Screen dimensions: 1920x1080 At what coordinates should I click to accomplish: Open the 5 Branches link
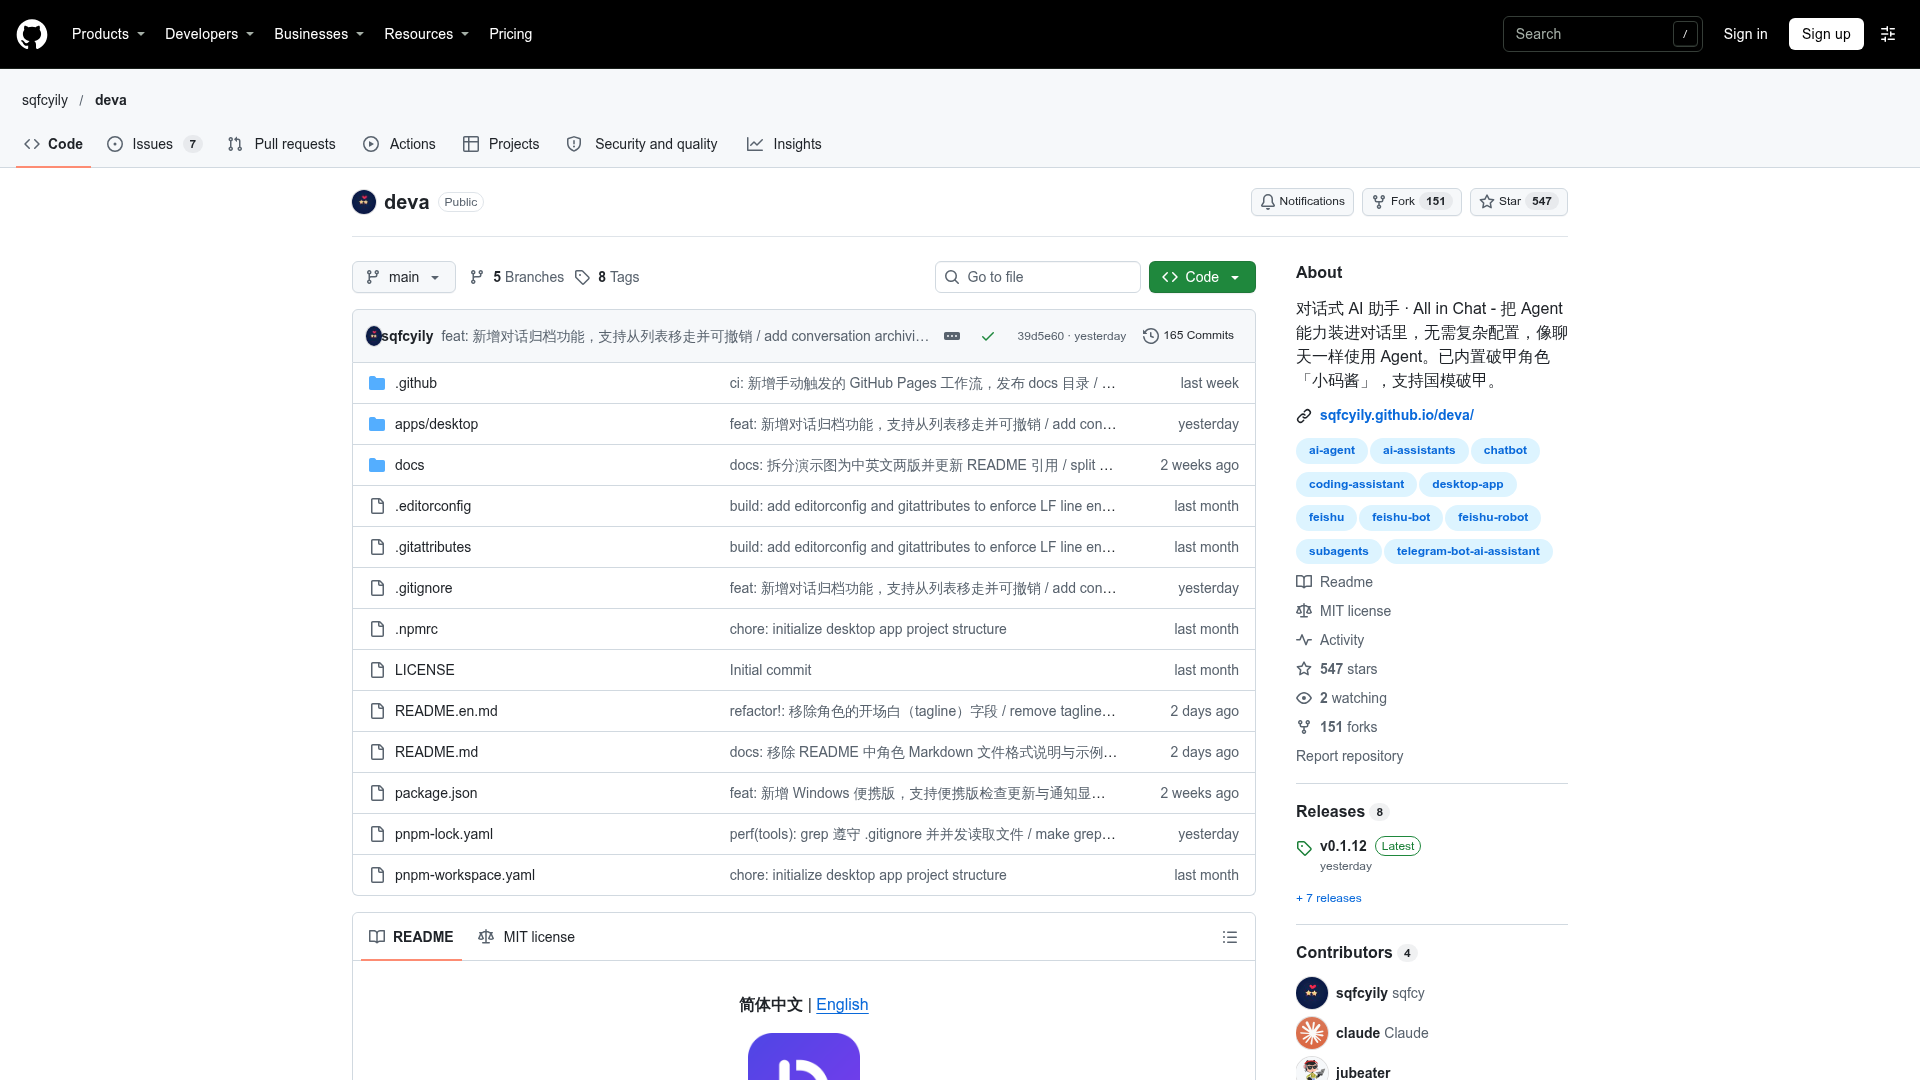coord(517,277)
